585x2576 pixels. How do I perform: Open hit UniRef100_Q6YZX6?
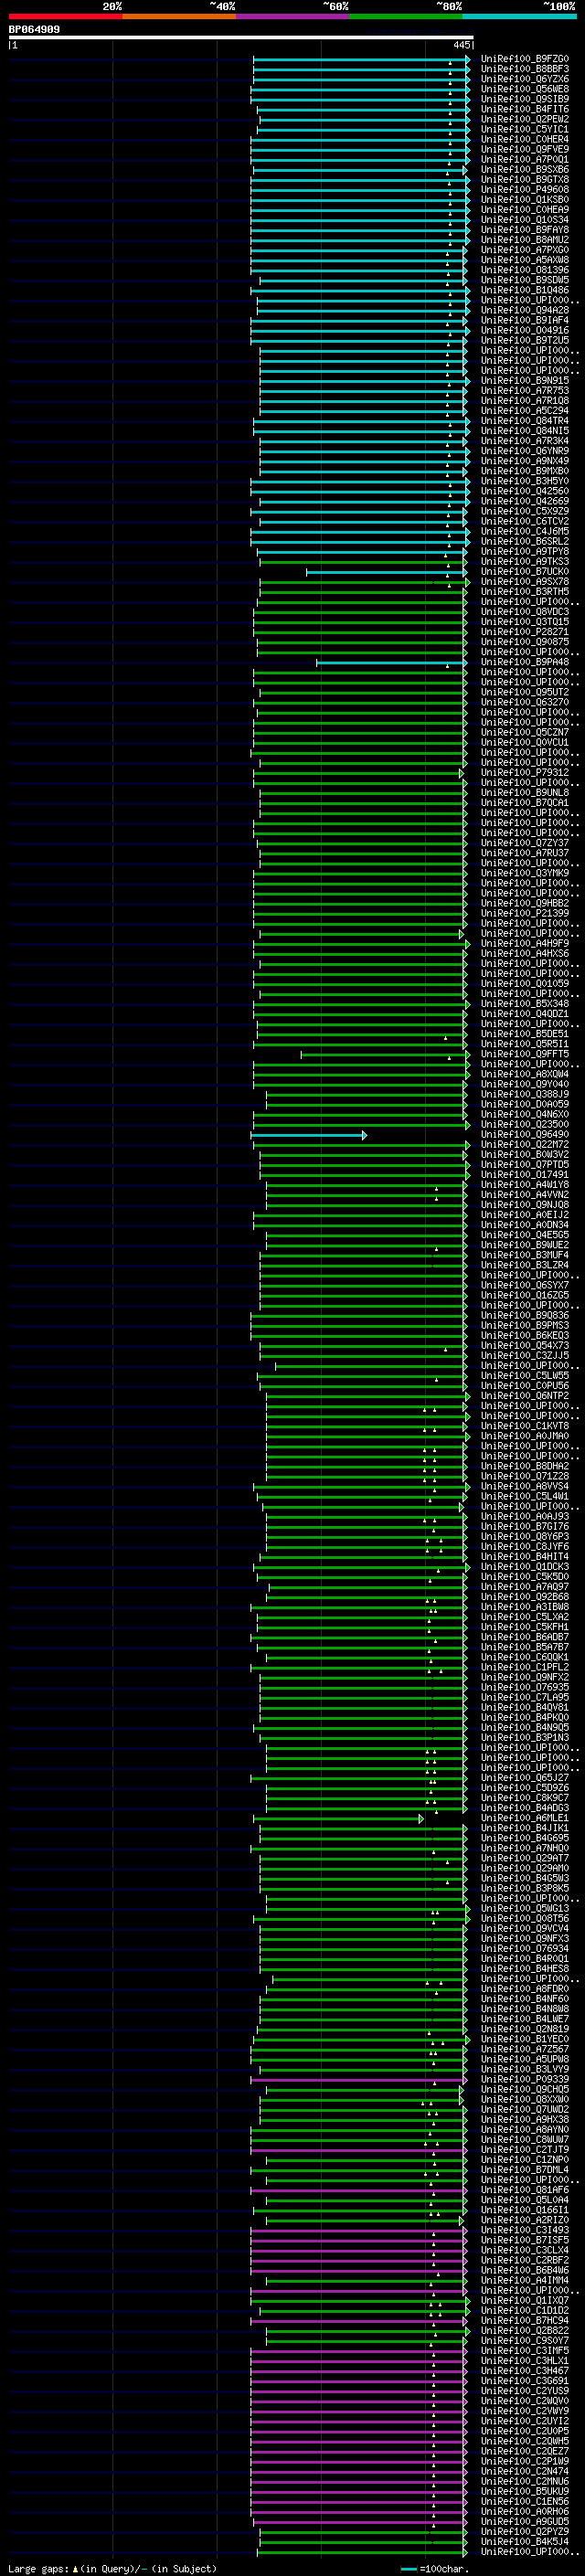[x=525, y=79]
